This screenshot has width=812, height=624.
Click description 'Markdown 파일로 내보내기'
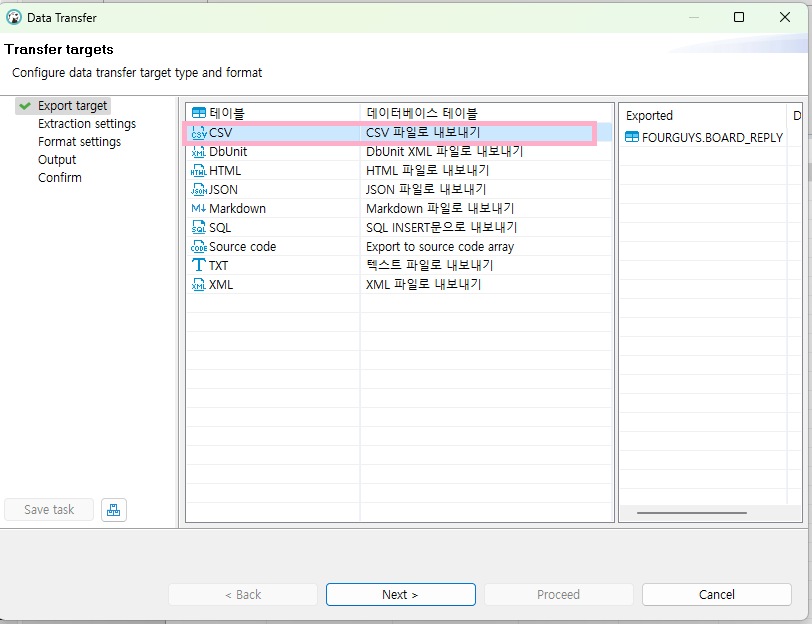(x=440, y=209)
